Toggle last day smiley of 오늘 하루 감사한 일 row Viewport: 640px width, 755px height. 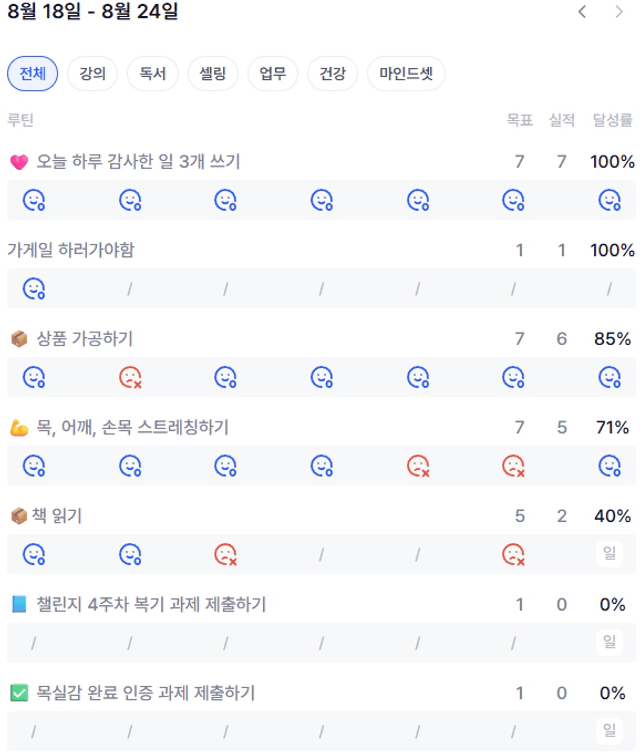click(610, 200)
